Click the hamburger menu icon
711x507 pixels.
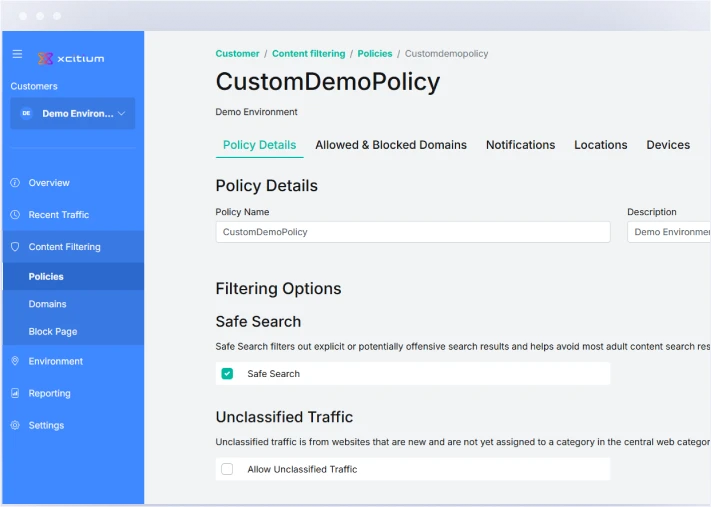[x=17, y=54]
